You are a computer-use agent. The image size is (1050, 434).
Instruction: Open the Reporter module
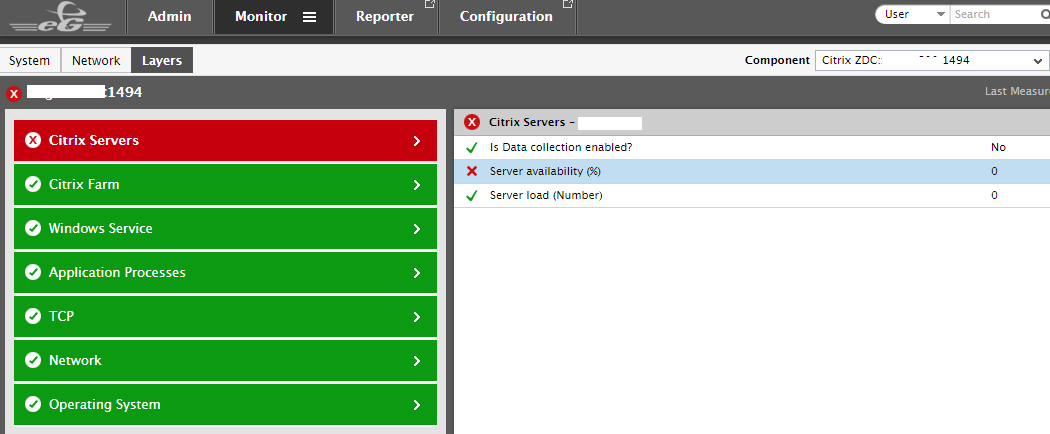(x=385, y=17)
